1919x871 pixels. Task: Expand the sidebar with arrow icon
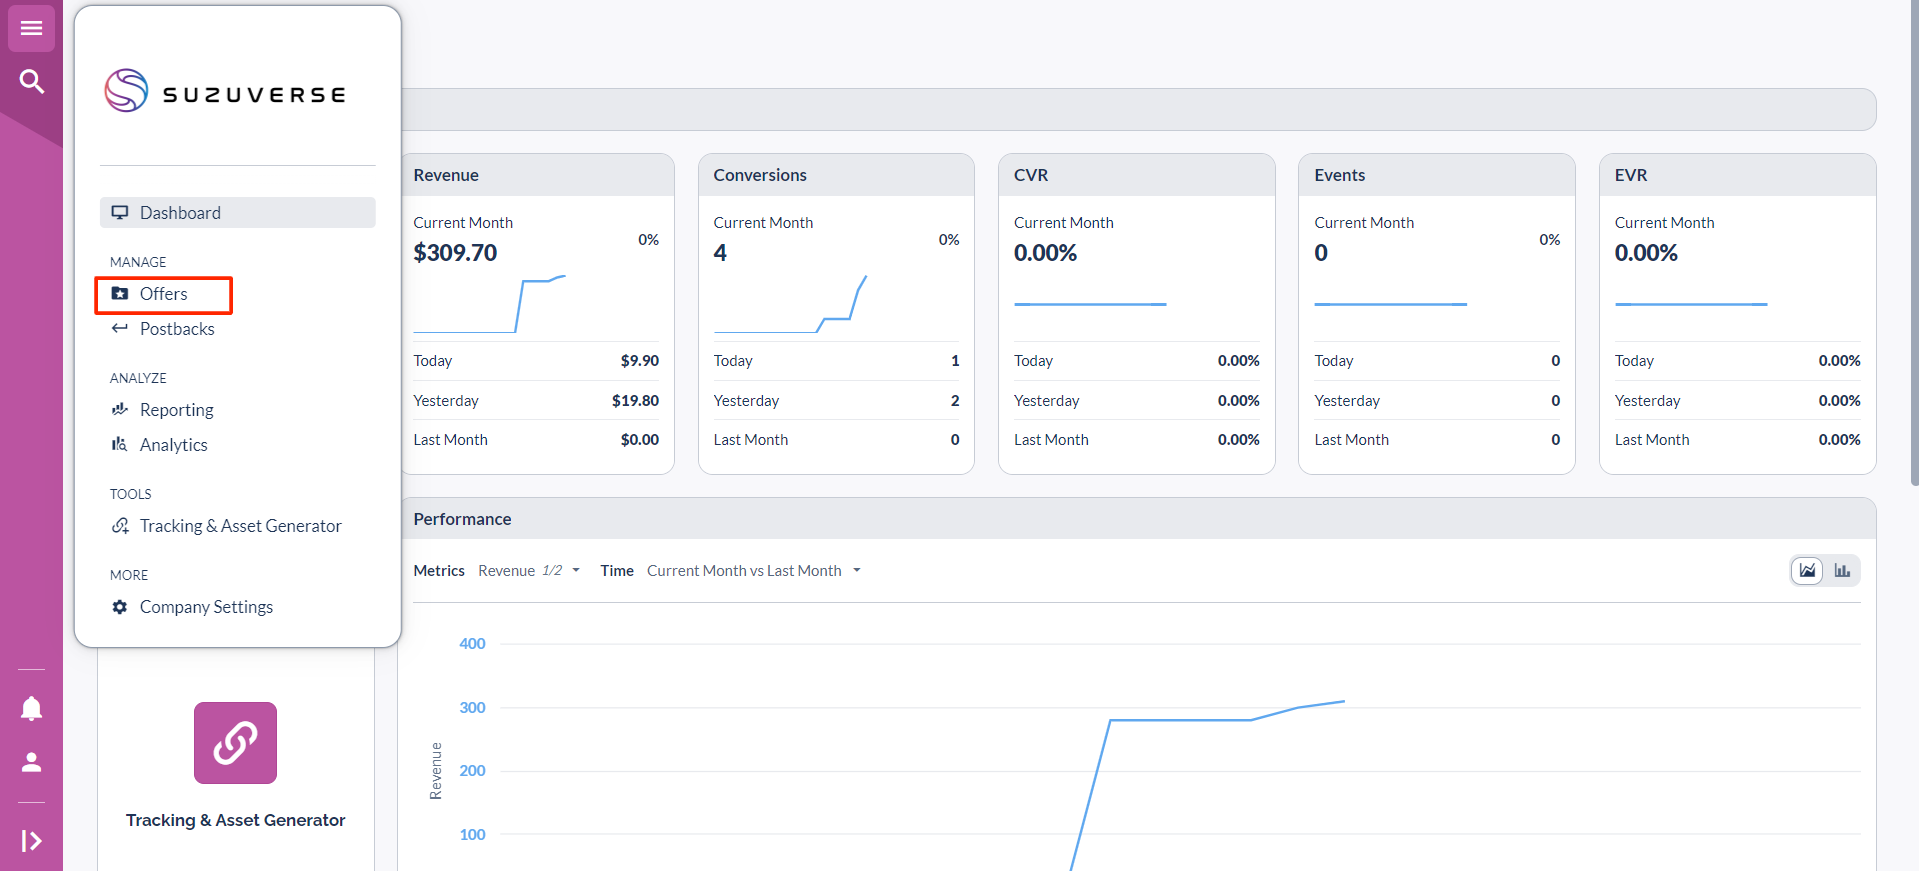coord(31,841)
